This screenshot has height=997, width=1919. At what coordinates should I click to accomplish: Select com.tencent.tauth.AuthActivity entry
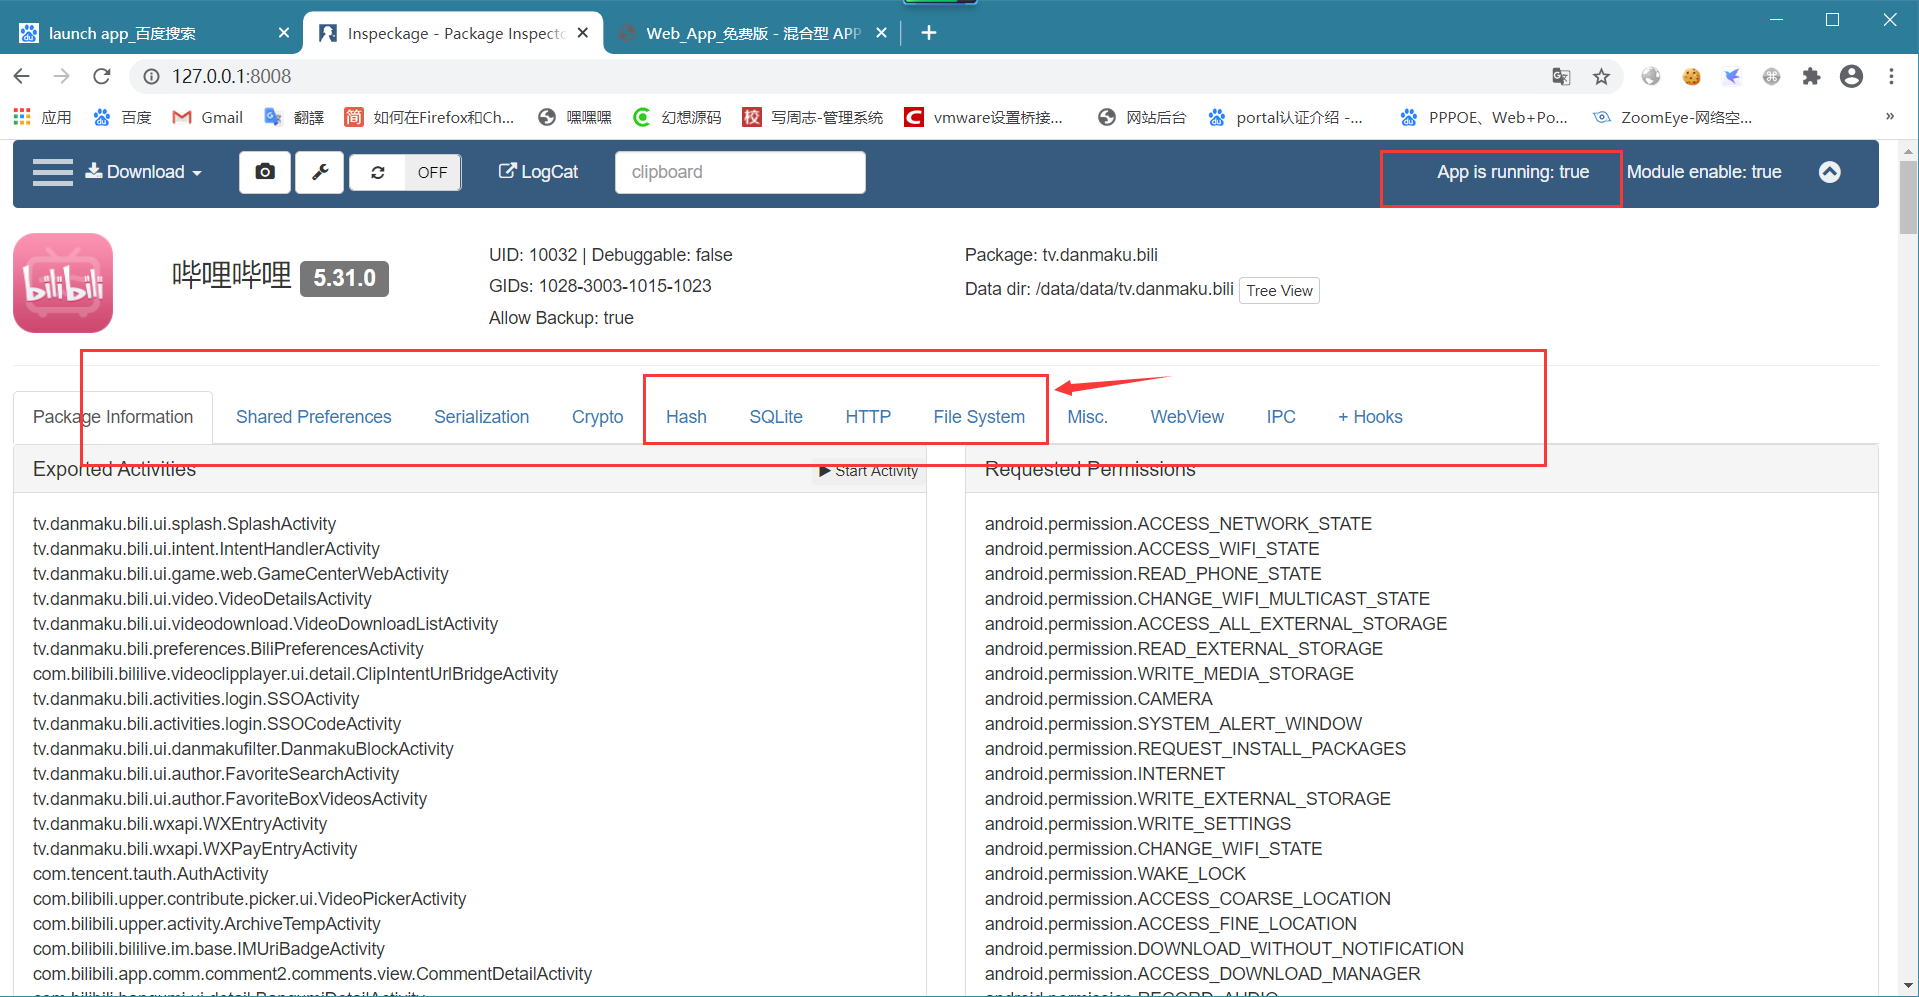pos(150,874)
